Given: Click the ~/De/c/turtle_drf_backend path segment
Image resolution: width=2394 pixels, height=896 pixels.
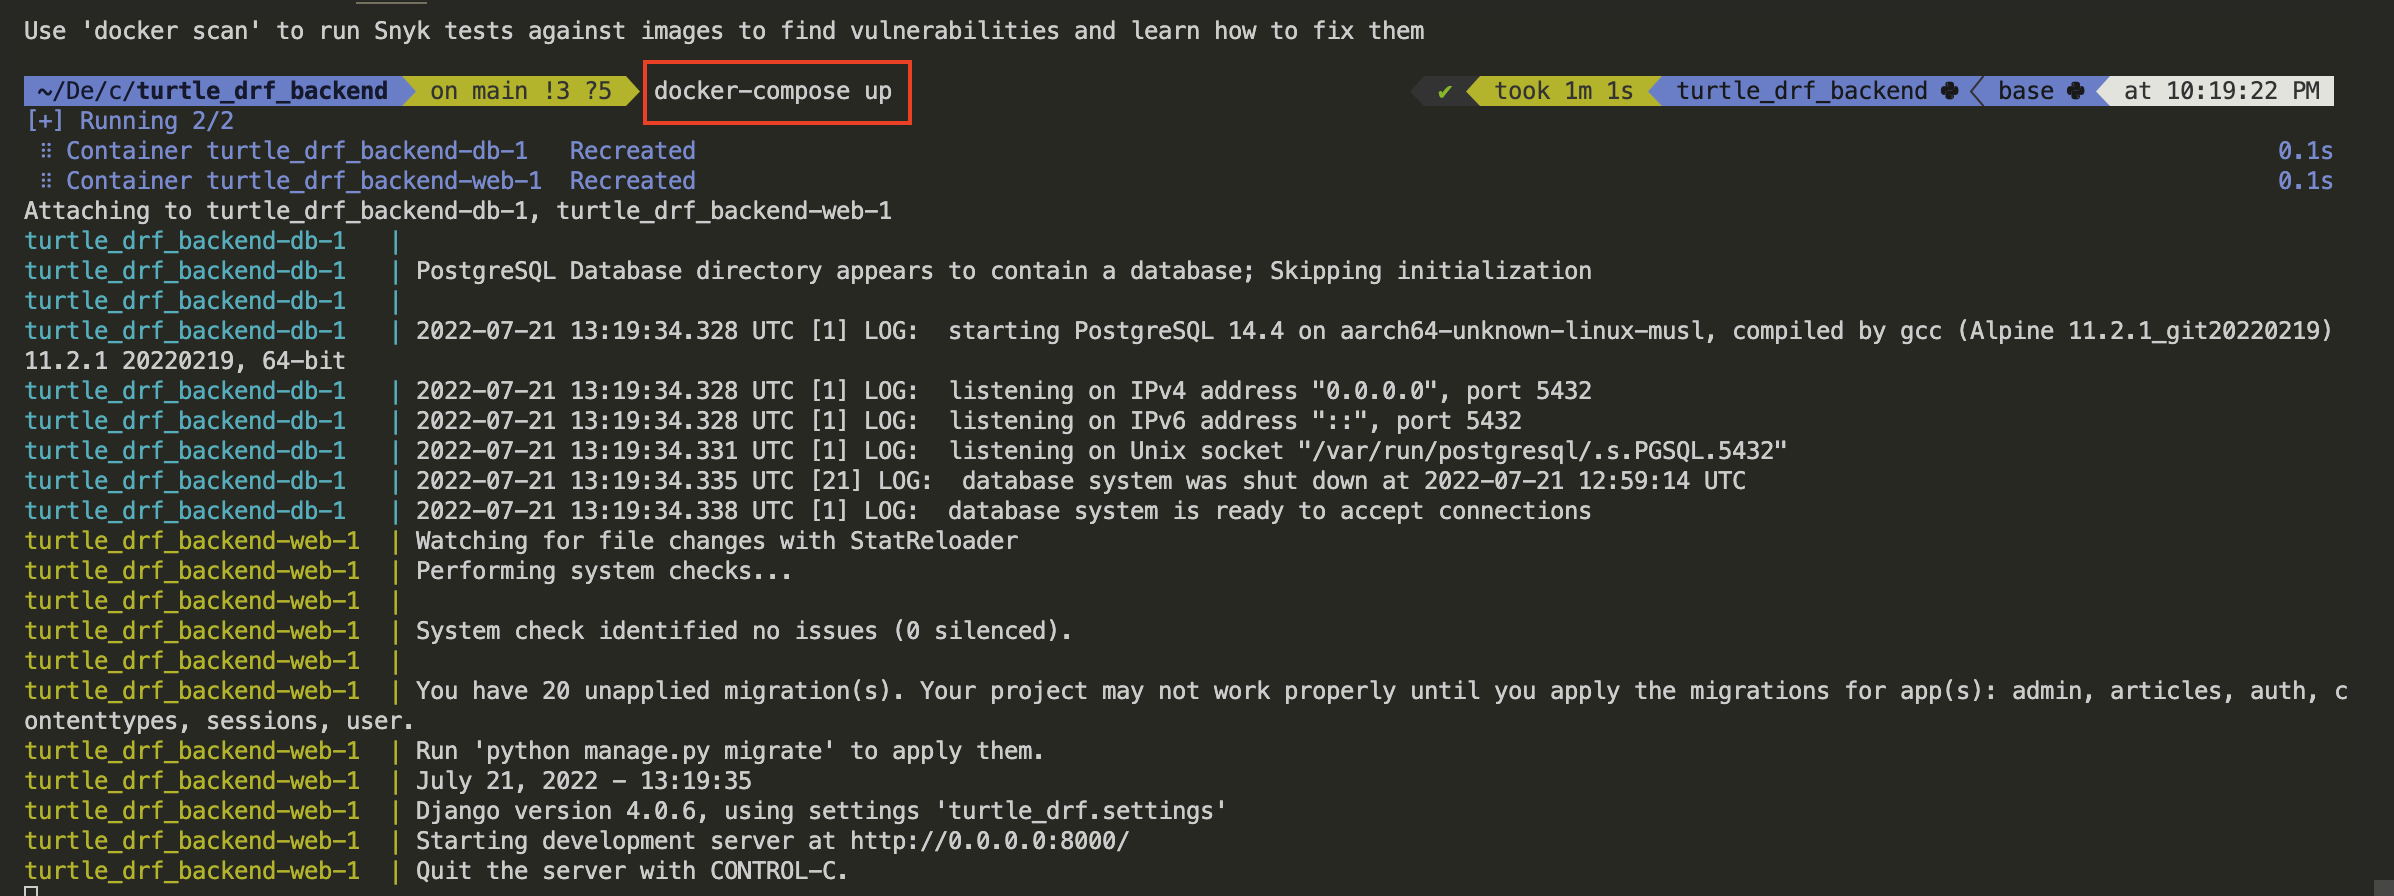Looking at the screenshot, I should (212, 91).
